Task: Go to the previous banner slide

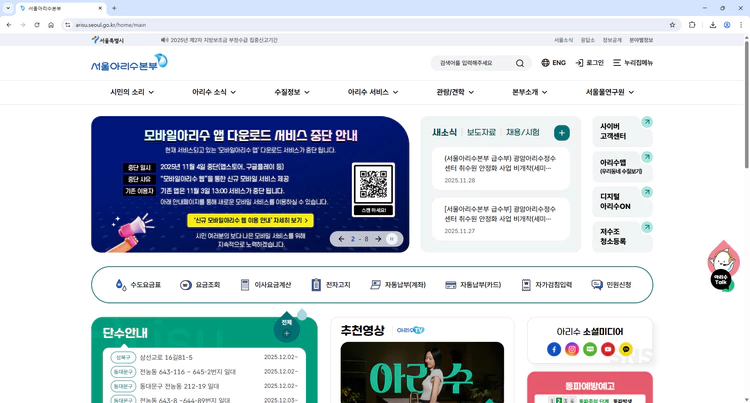Action: click(341, 239)
